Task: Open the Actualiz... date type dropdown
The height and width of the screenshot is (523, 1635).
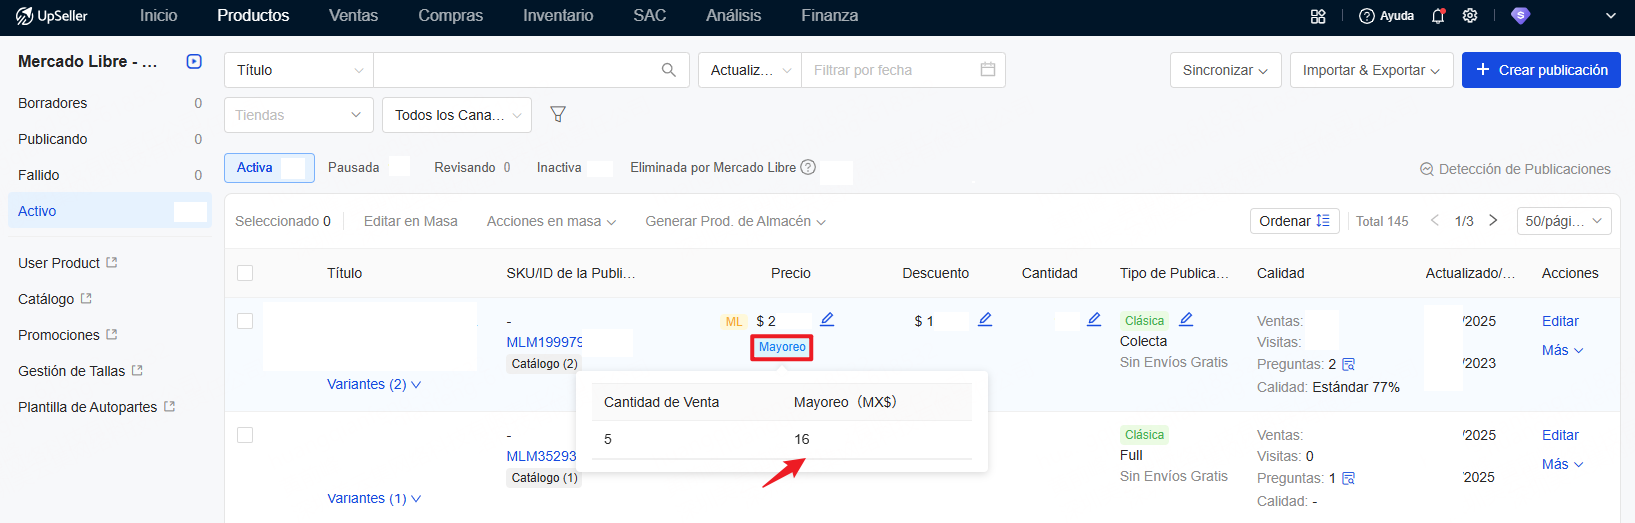Action: 750,70
